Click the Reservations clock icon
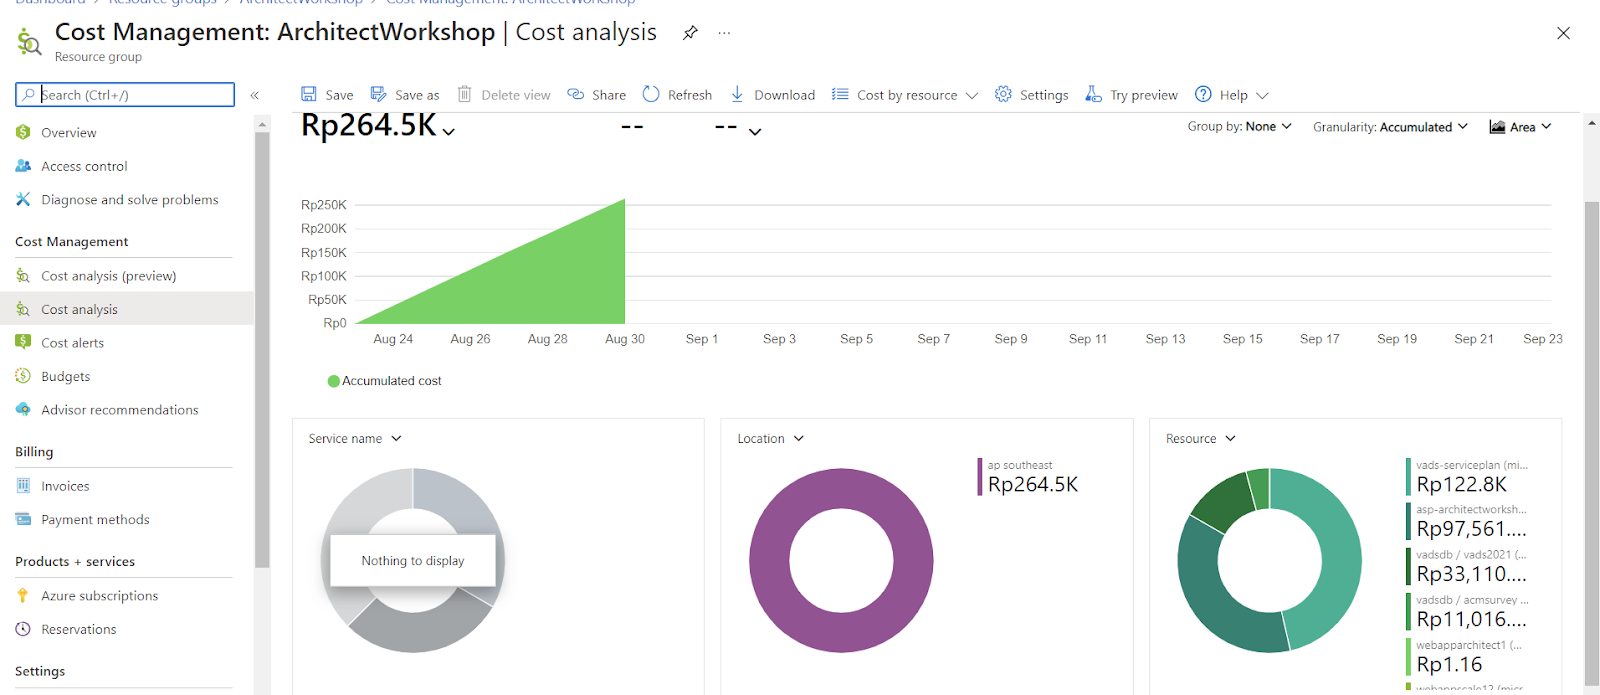 [x=23, y=629]
